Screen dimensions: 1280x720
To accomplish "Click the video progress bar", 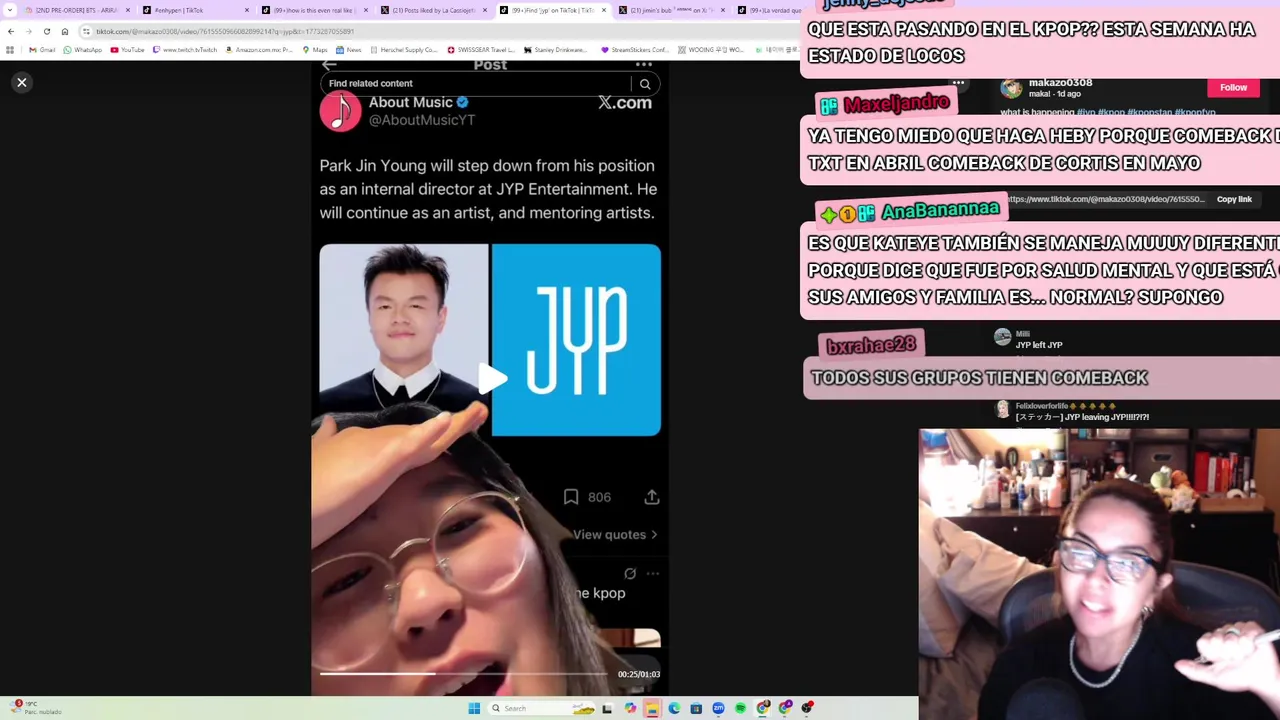I will click(462, 674).
